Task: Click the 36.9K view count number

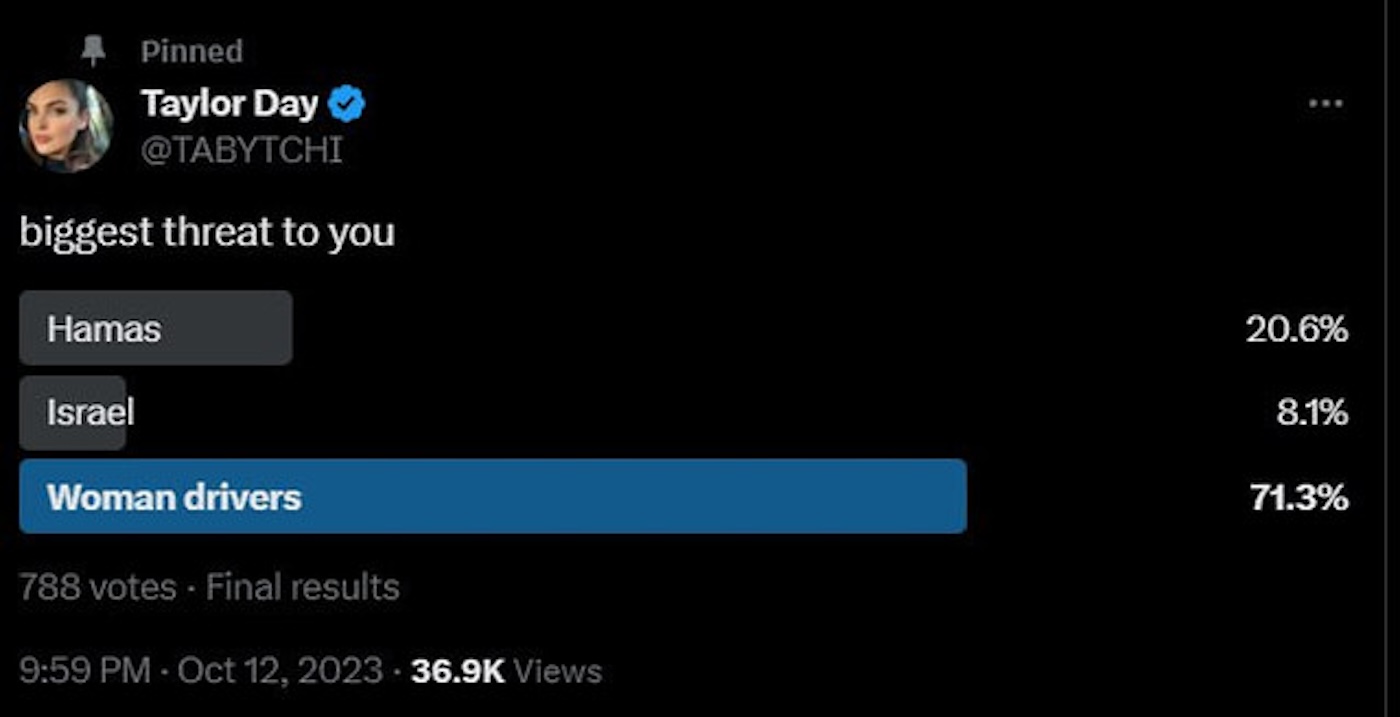Action: [457, 670]
